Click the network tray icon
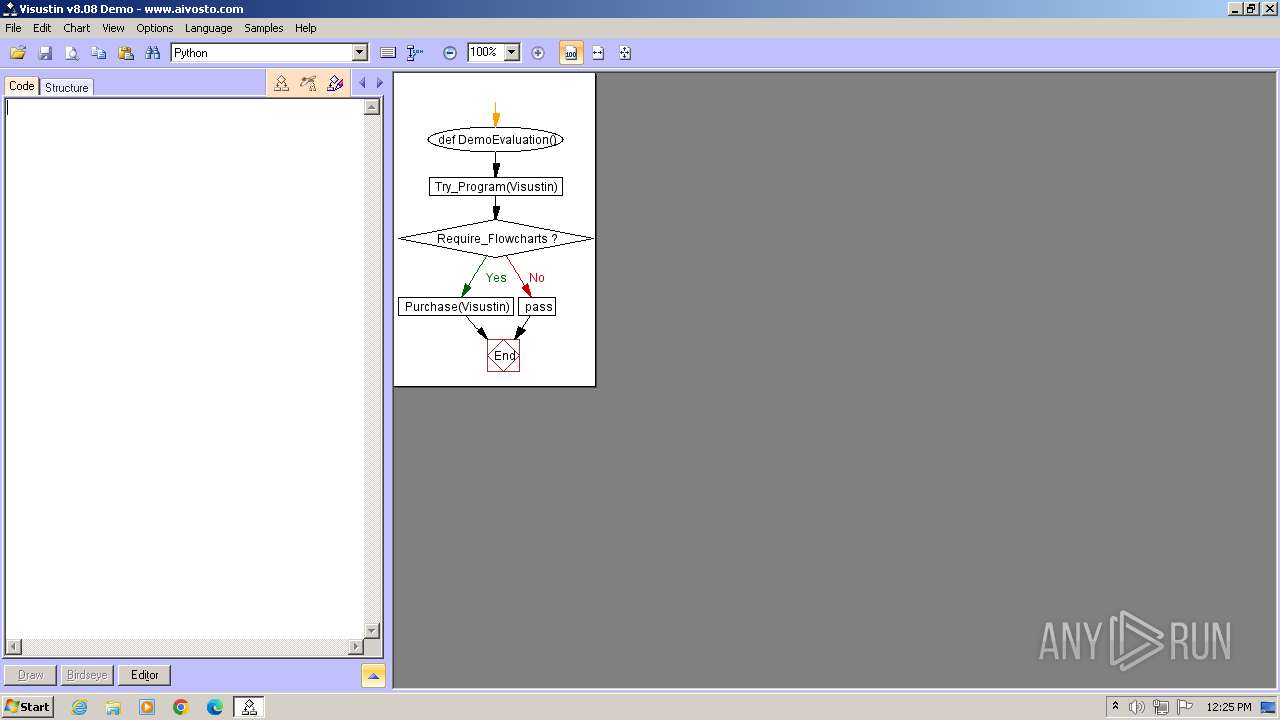The image size is (1280, 720). [1161, 707]
